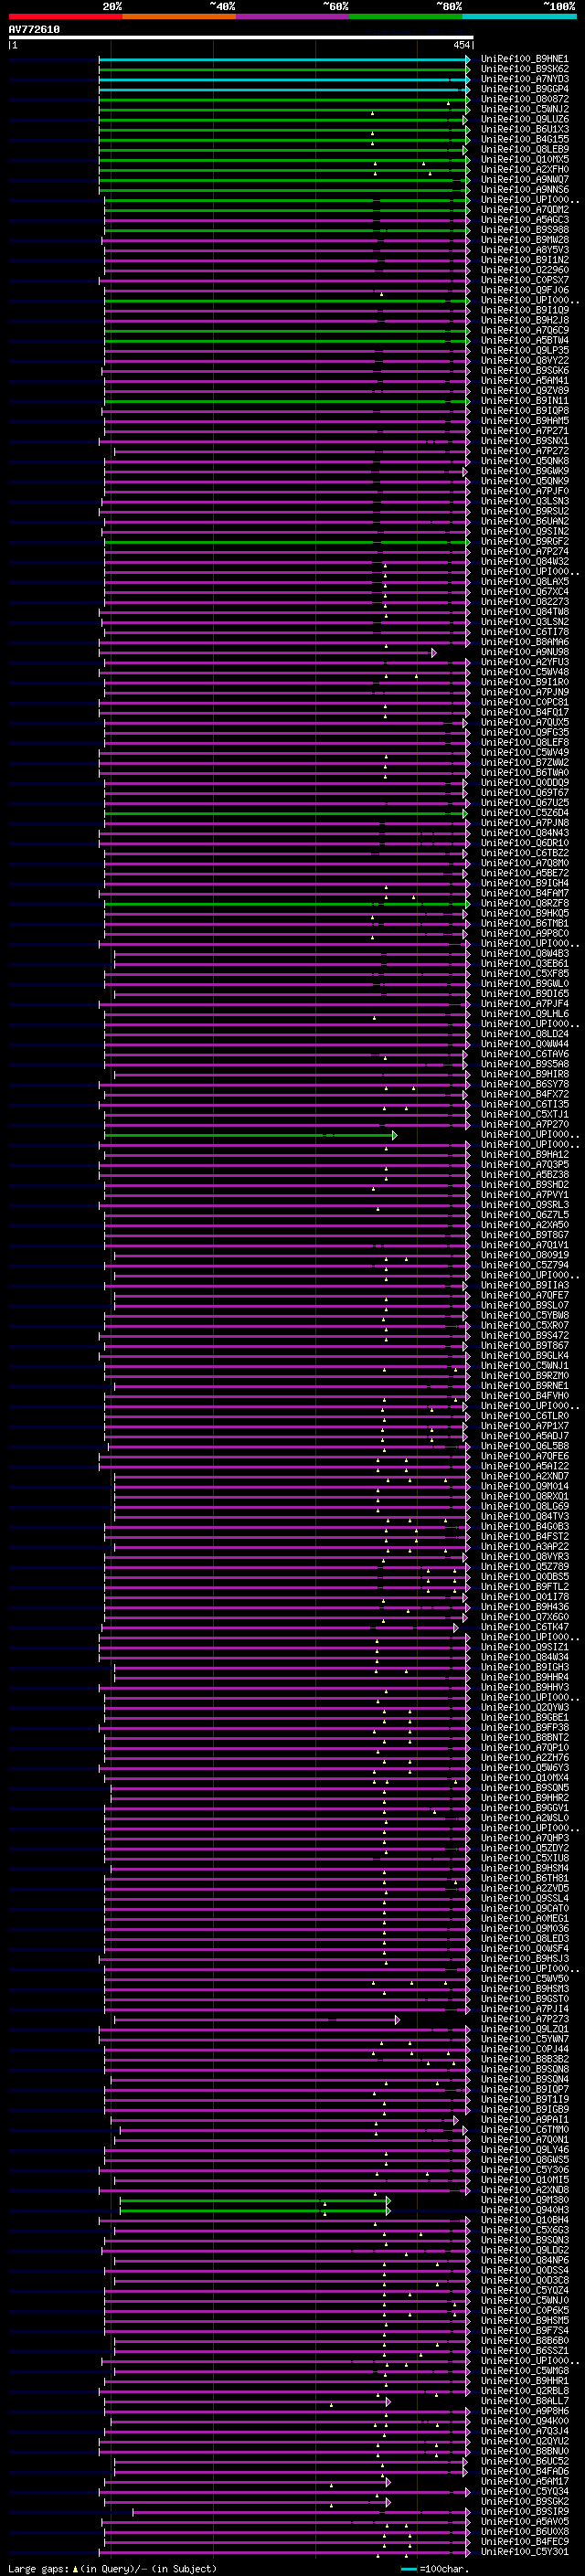Click the green alignment bar of UniRef100_Q8RZF8
The height and width of the screenshot is (2576, 585).
coord(286,904)
